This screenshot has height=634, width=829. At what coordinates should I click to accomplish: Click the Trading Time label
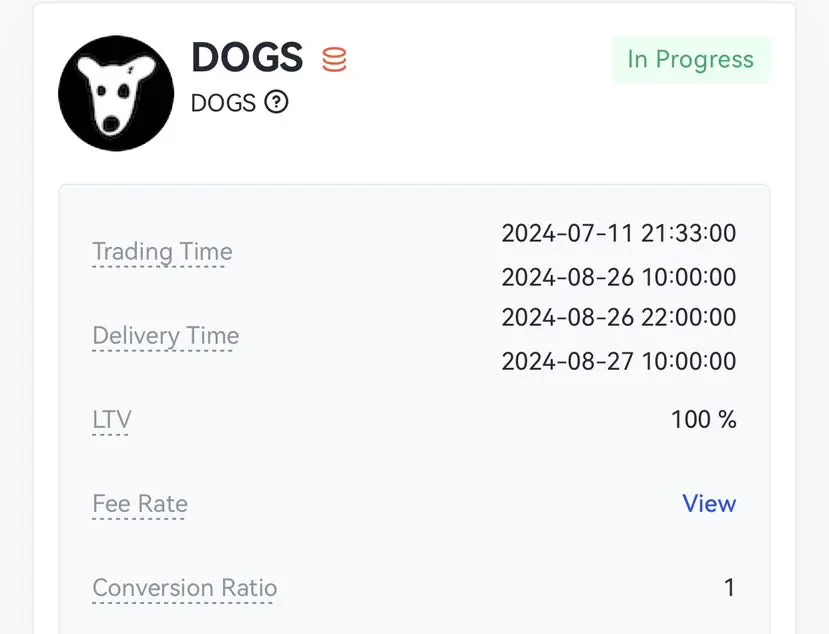162,252
